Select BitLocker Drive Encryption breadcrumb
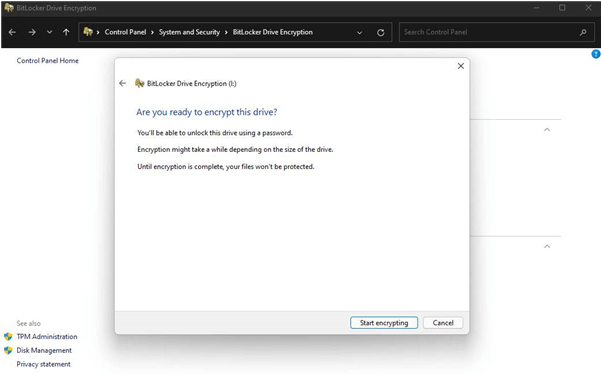The image size is (602, 374). pos(273,32)
